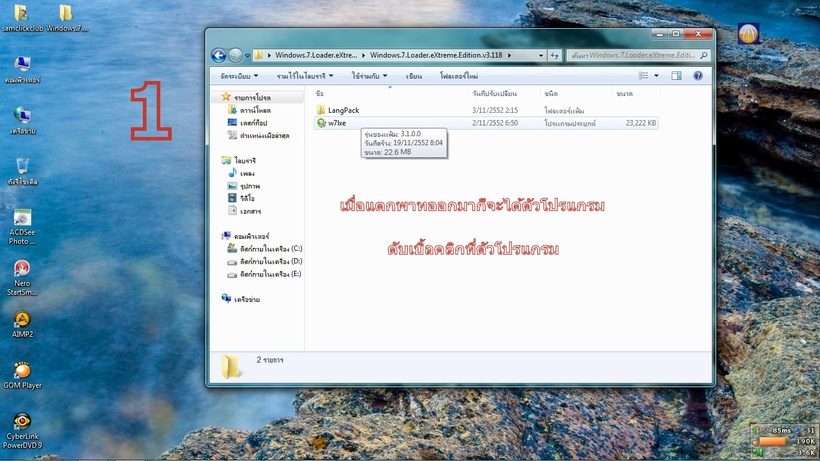Image resolution: width=820 pixels, height=461 pixels.
Task: Minimize the Explorer window
Action: click(x=659, y=34)
